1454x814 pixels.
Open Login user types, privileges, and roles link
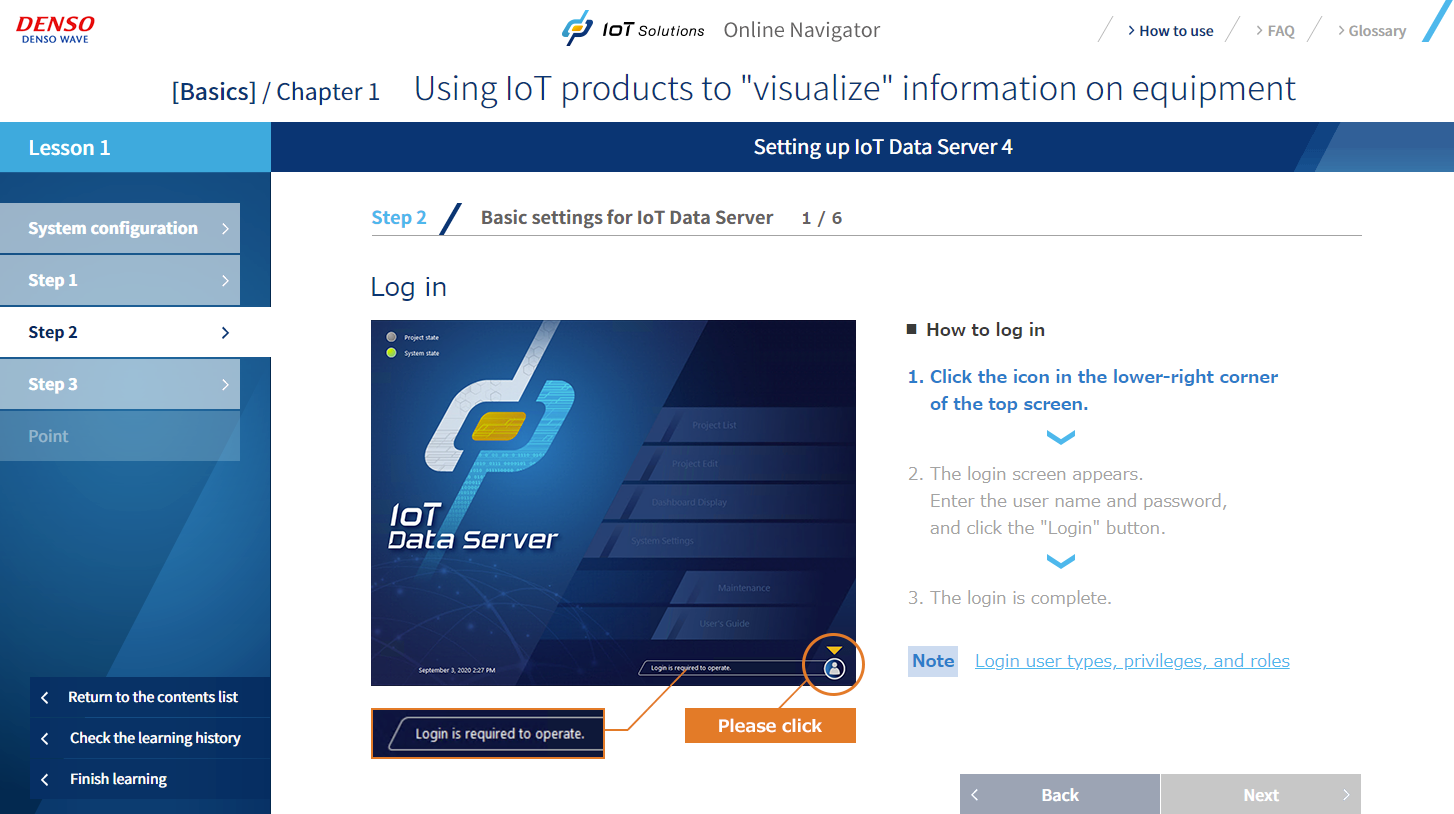point(1132,661)
